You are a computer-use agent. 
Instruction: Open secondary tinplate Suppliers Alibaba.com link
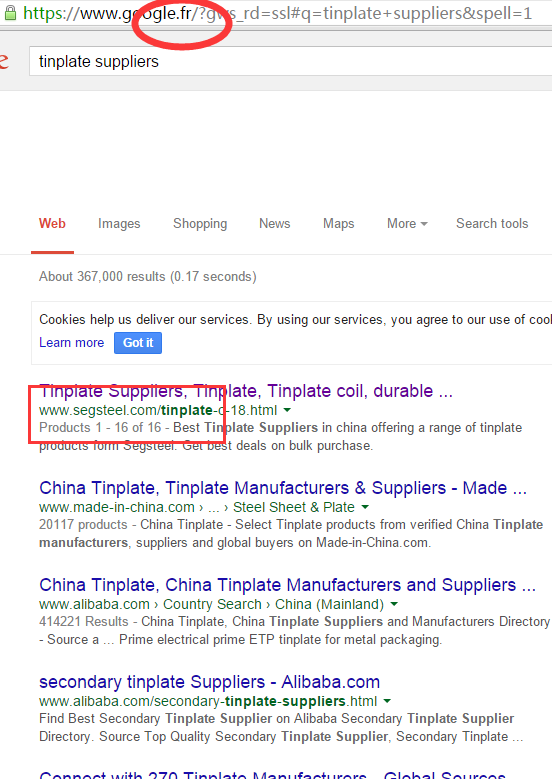pyautogui.click(x=209, y=682)
